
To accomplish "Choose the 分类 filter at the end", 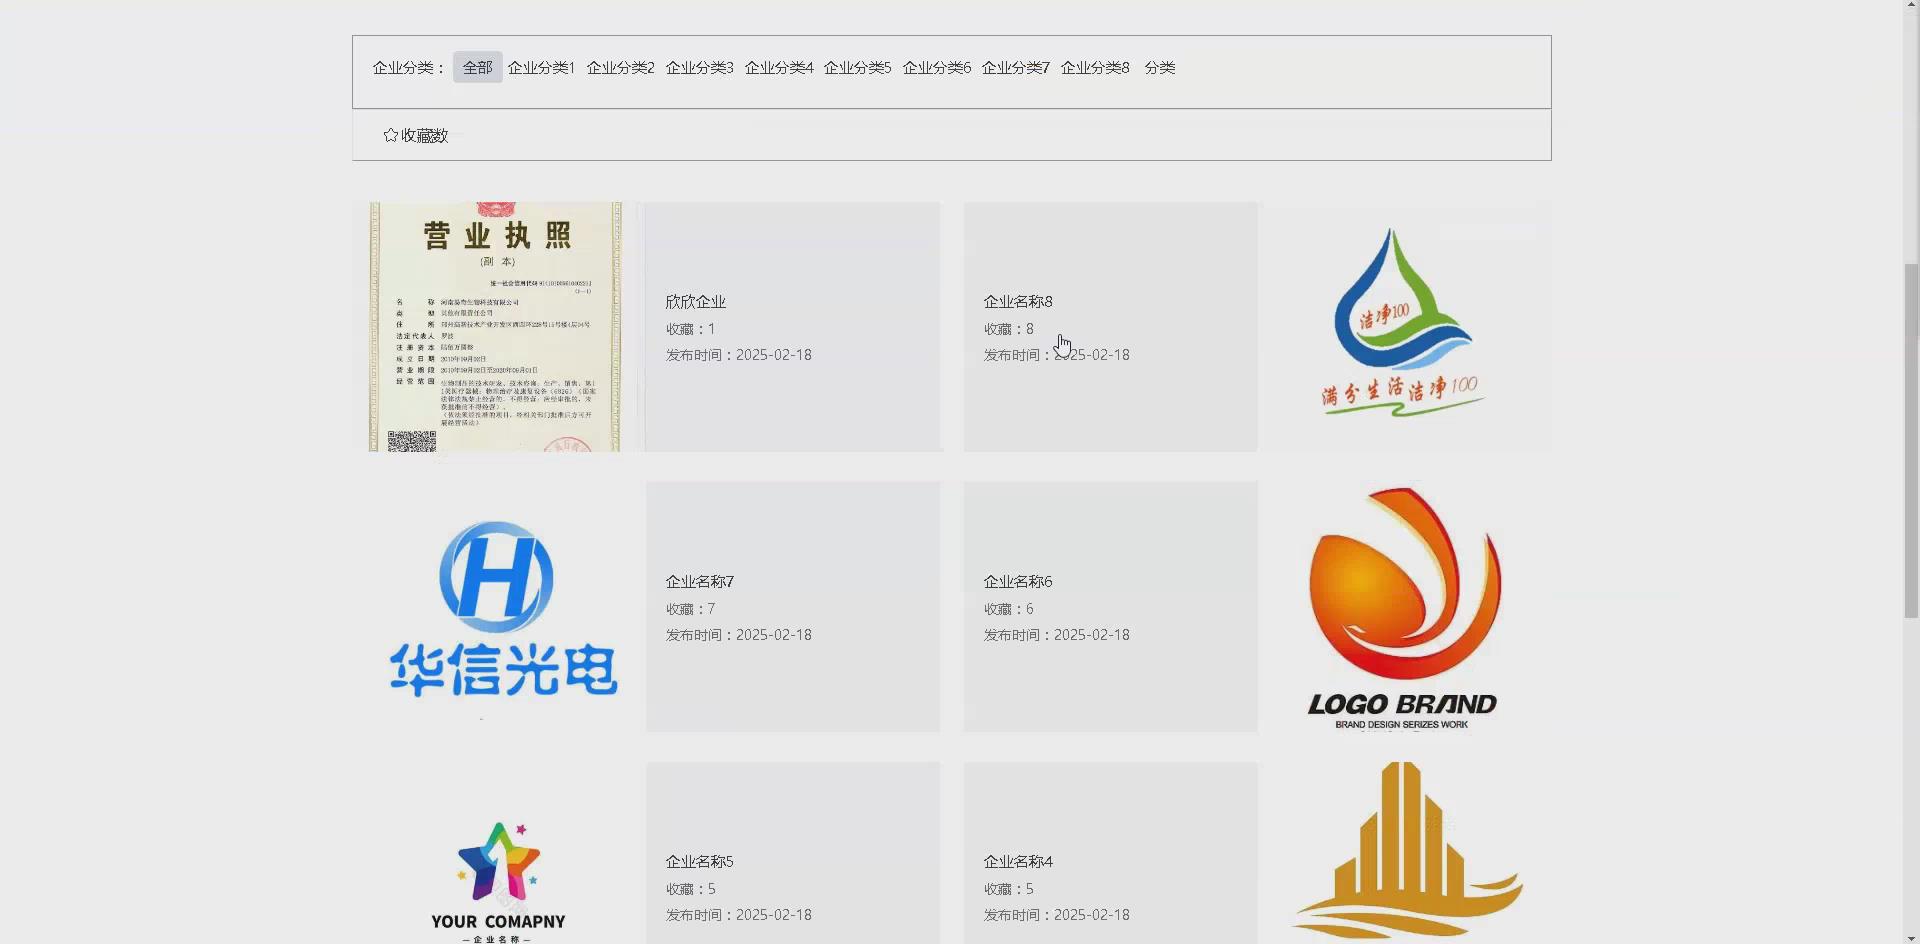I will click(1160, 67).
